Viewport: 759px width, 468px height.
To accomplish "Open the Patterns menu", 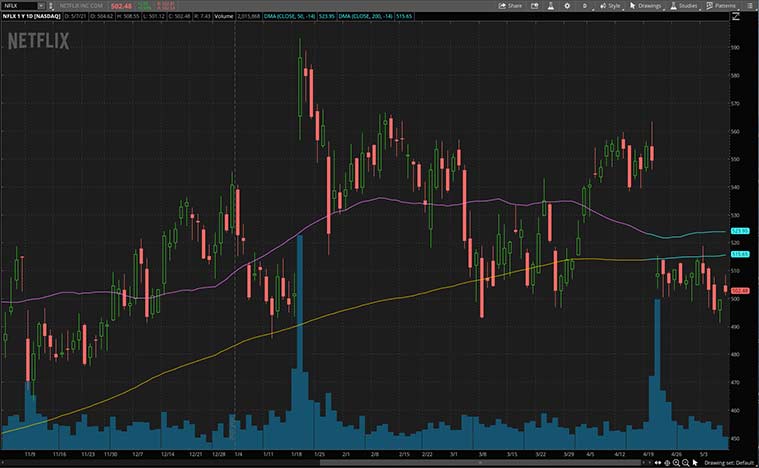I will 721,5.
